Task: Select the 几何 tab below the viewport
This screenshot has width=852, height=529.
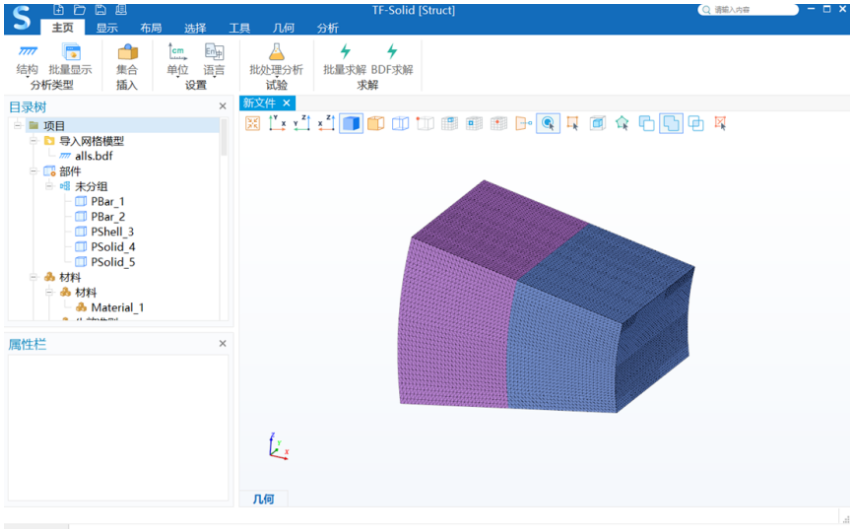Action: pos(264,499)
